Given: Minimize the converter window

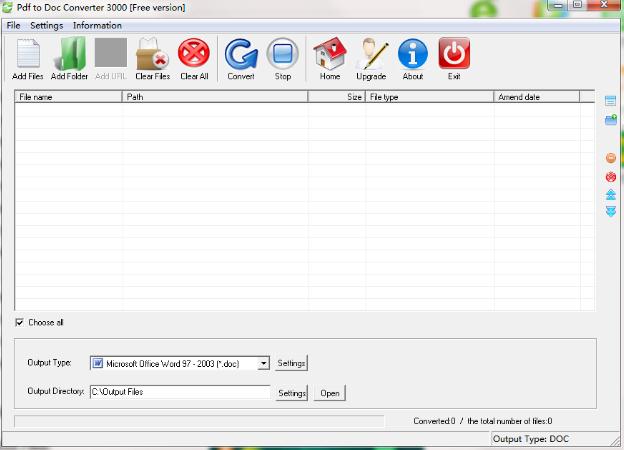Looking at the screenshot, I should (558, 6).
